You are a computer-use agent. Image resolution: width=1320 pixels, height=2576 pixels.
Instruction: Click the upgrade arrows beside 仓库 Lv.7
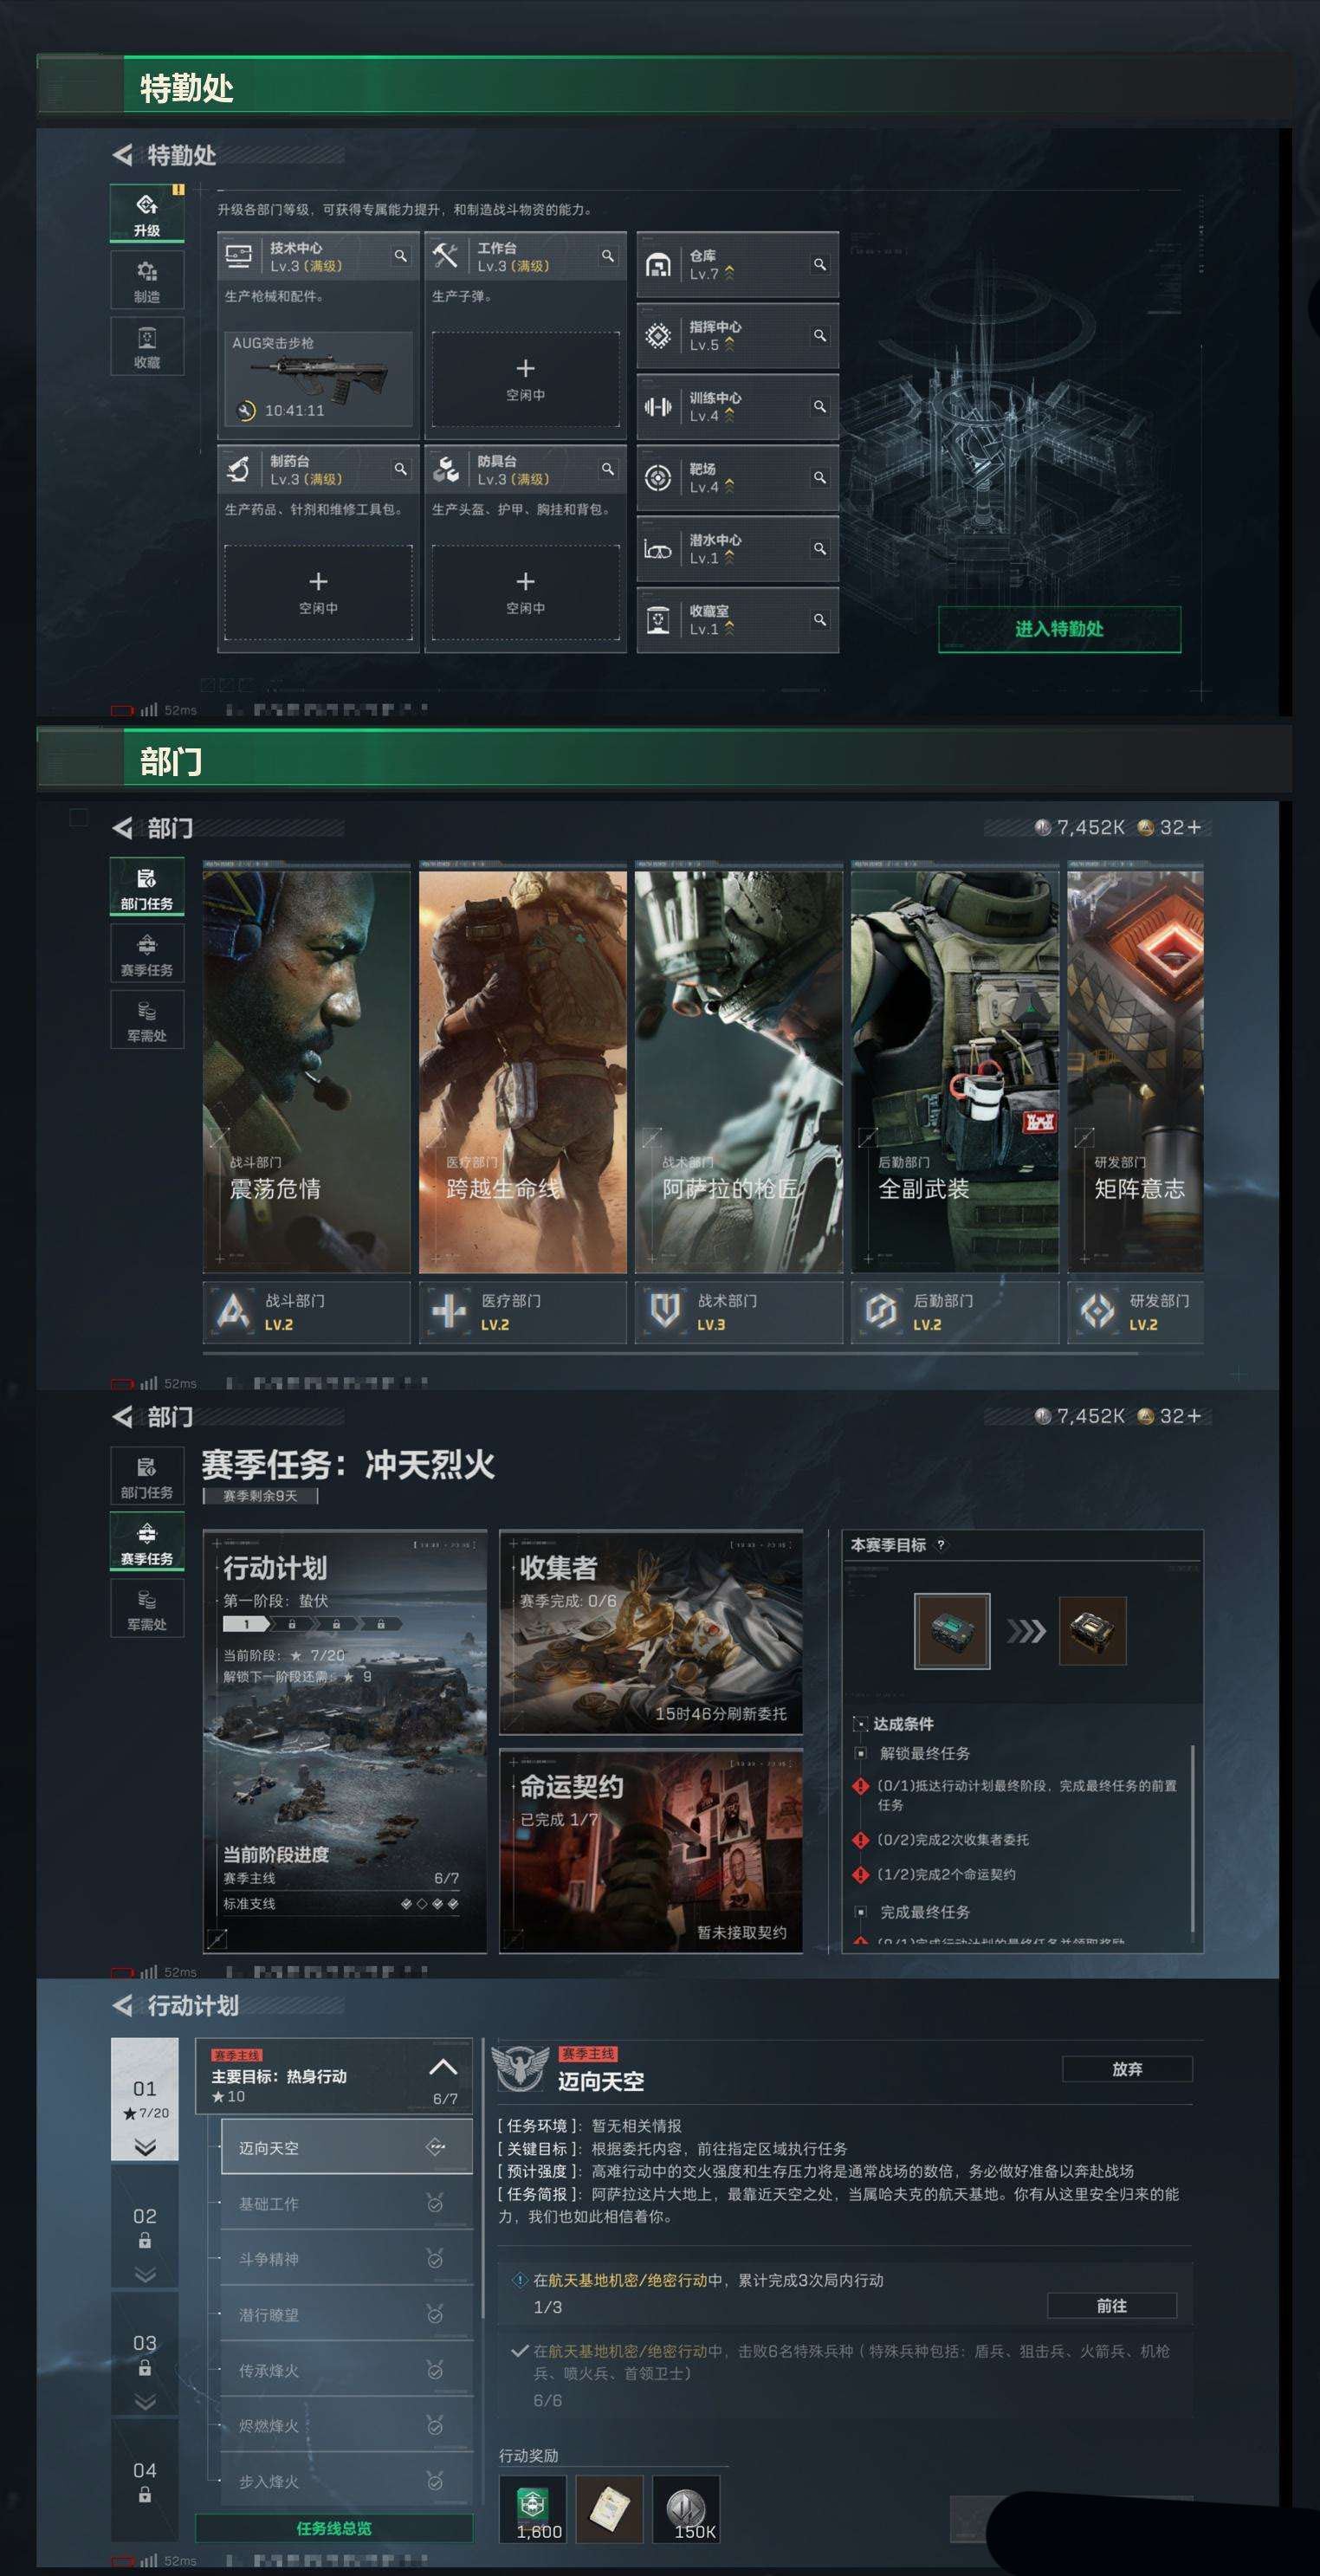click(x=729, y=273)
